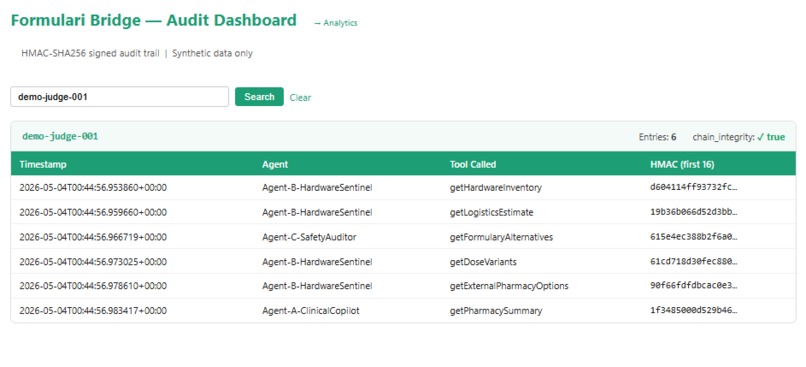This screenshot has width=806, height=367.
Task: Click the Agent column header
Action: [x=275, y=164]
